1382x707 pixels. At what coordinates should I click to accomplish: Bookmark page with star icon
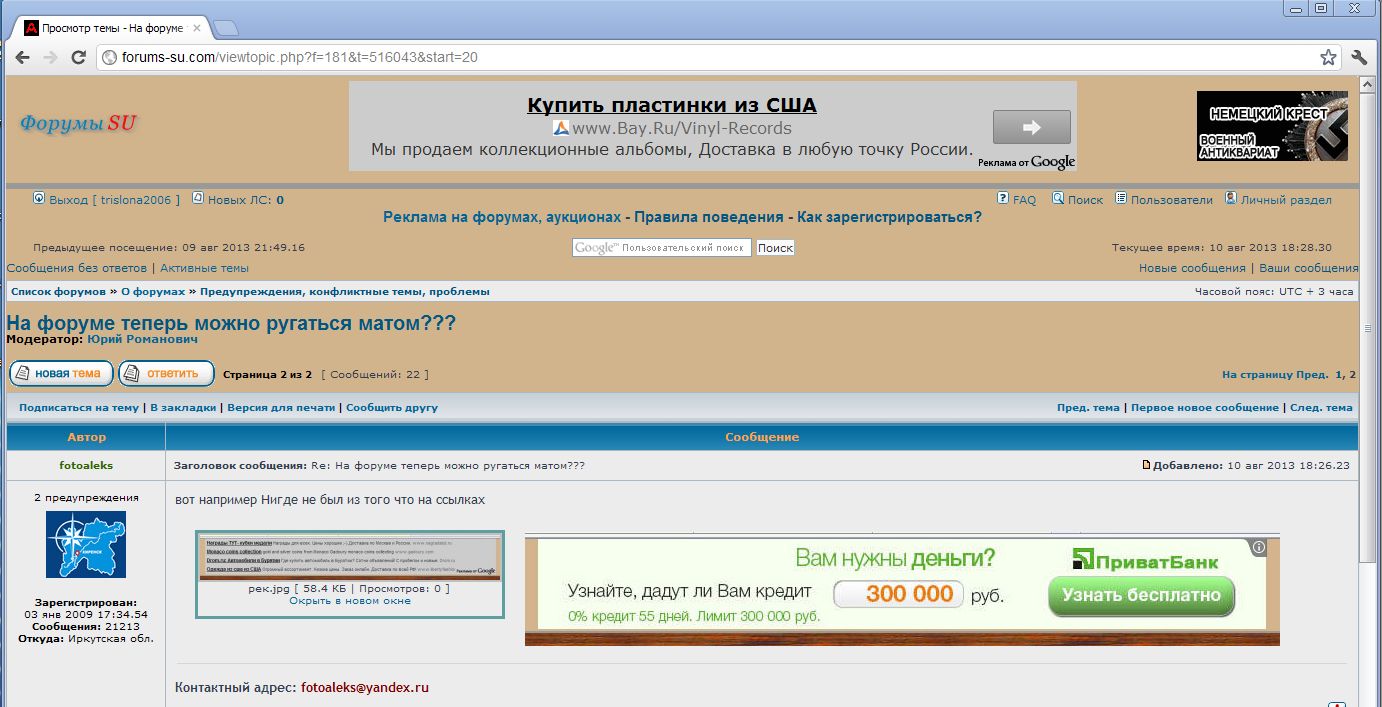coord(1328,57)
